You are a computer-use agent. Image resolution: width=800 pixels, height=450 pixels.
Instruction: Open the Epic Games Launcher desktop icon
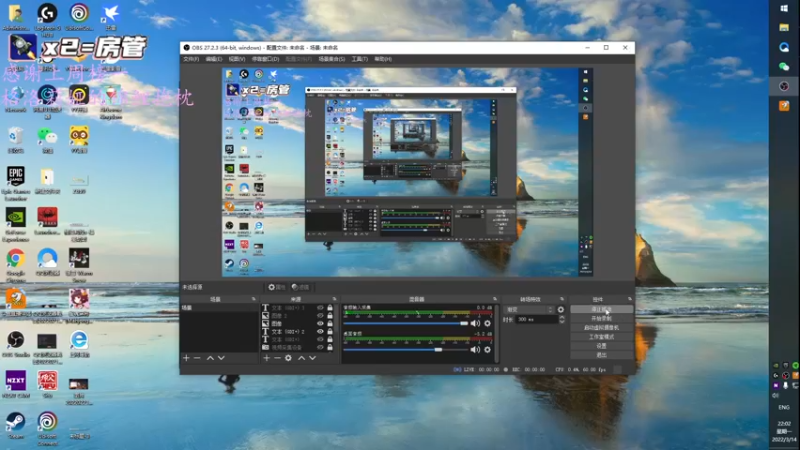16,184
